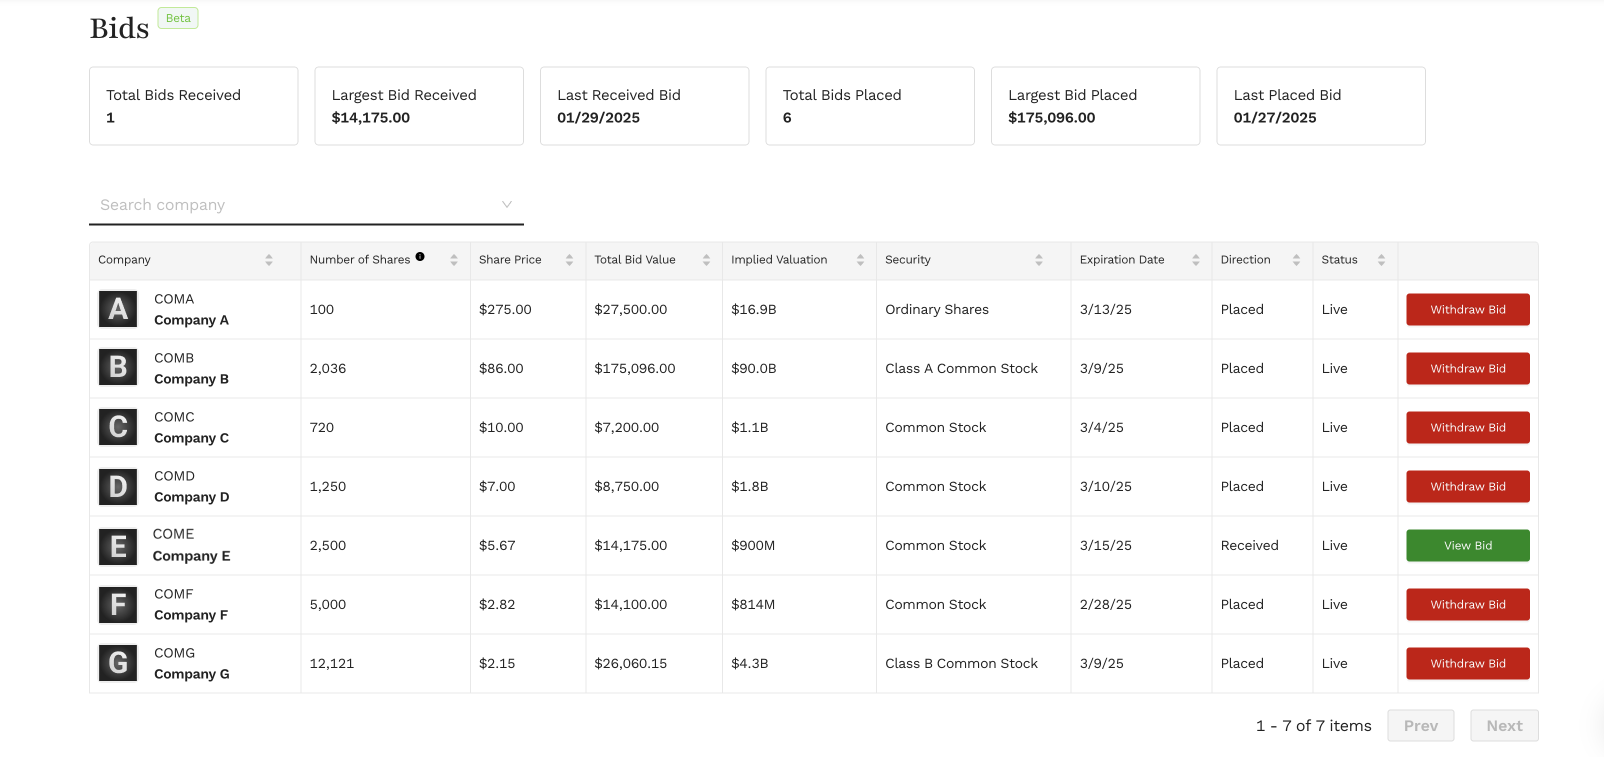Click the Company C logo
The width and height of the screenshot is (1604, 757).
118,427
